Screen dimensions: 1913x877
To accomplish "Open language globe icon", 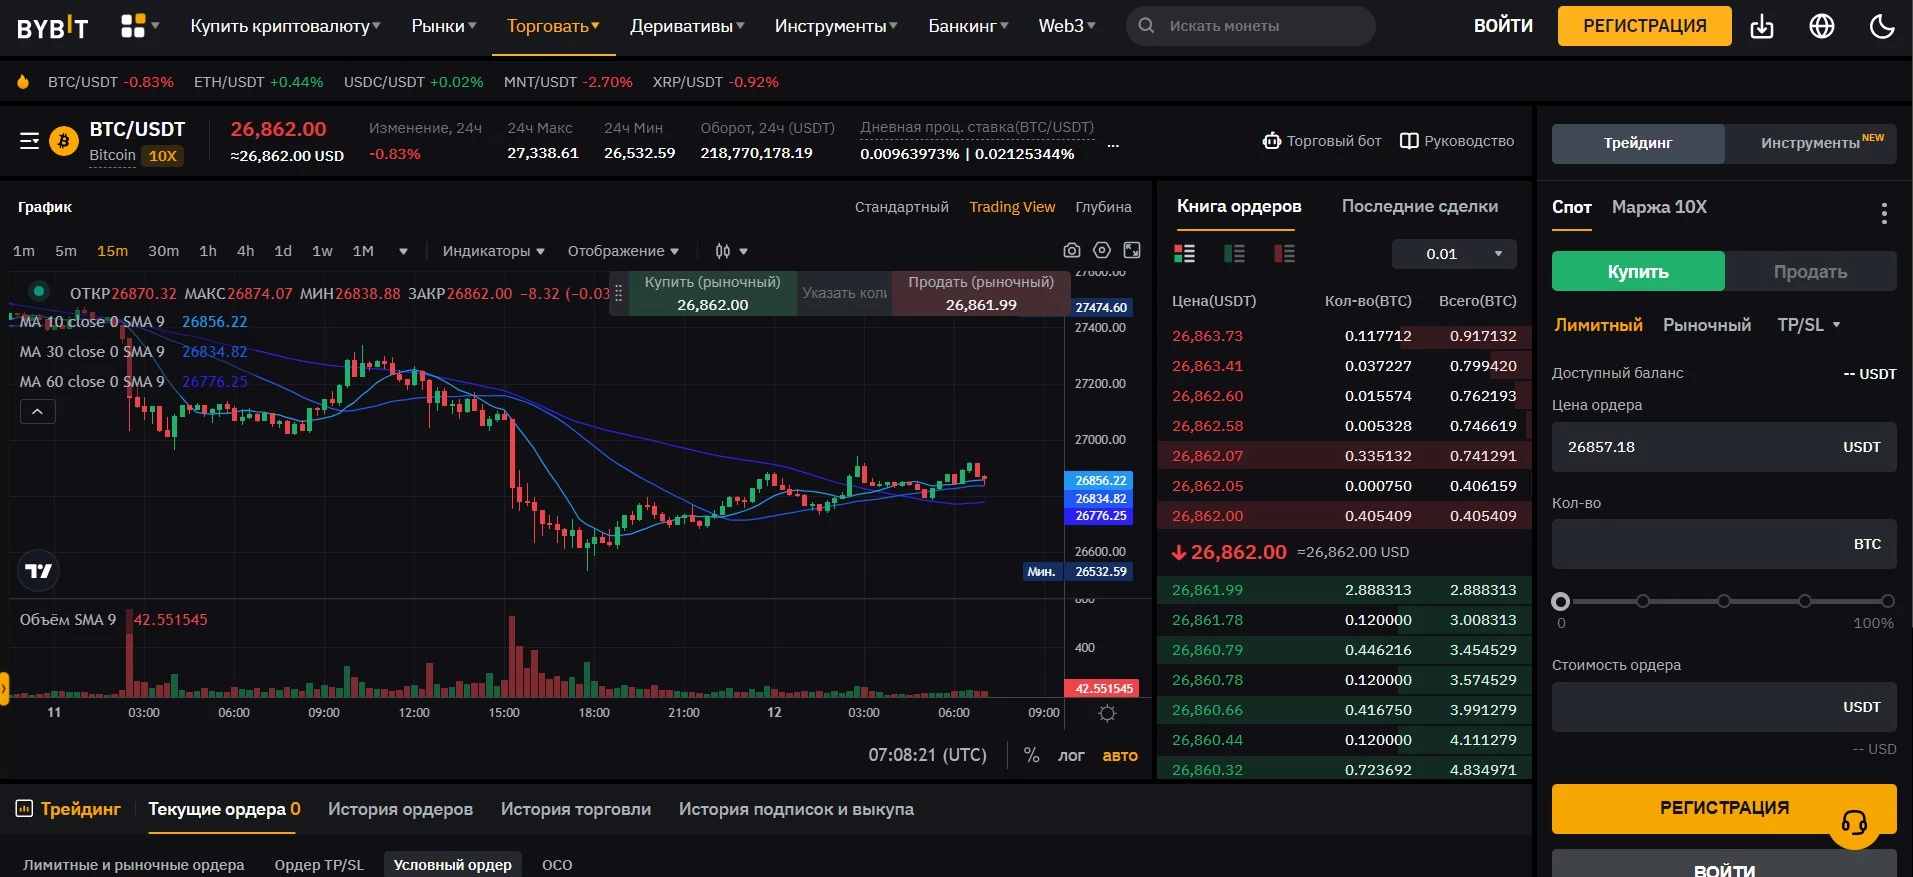I will click(1821, 27).
